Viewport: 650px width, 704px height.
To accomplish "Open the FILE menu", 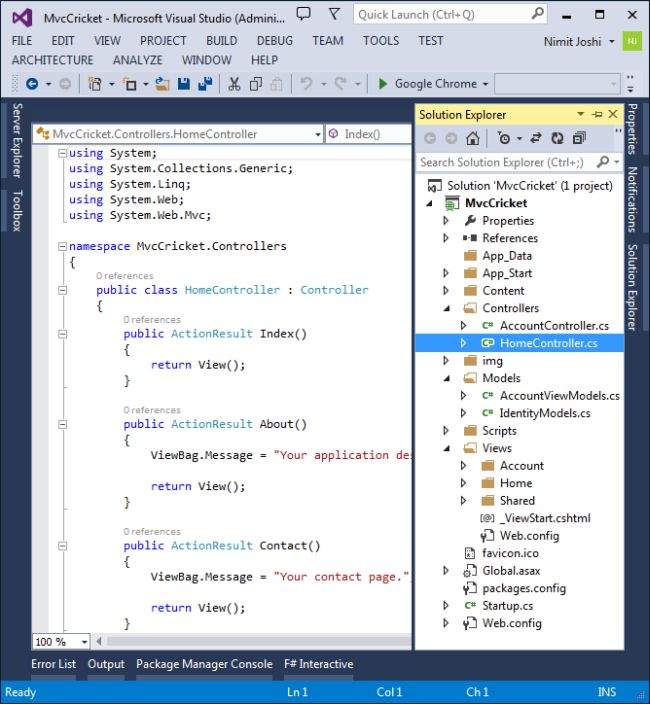I will pos(22,41).
